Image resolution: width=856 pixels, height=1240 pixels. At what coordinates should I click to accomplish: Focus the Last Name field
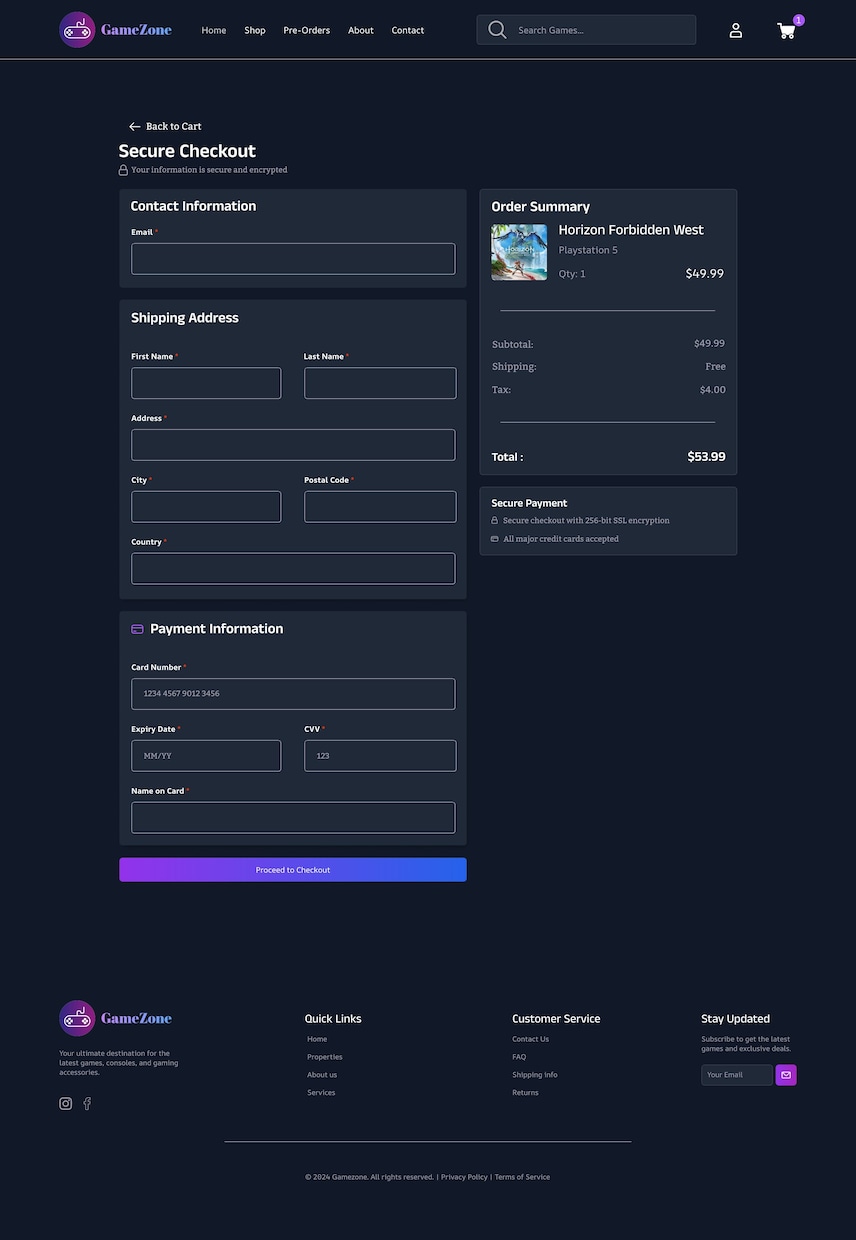point(380,383)
